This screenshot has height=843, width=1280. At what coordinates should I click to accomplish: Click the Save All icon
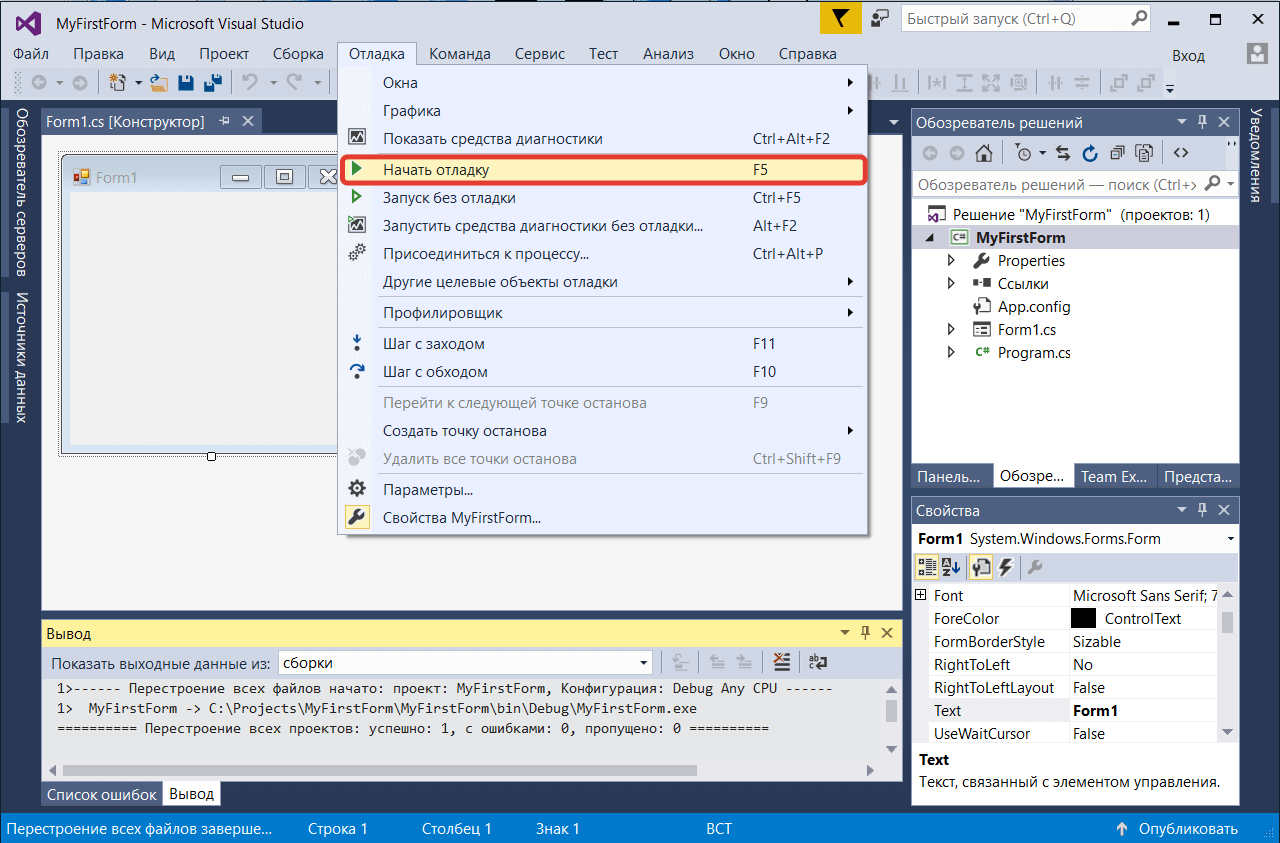tap(213, 83)
